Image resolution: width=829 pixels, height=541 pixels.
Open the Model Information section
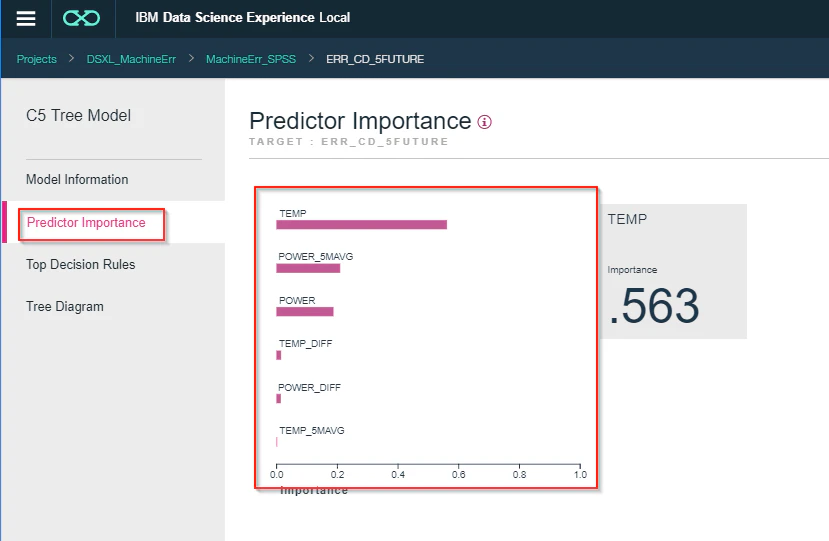(77, 179)
